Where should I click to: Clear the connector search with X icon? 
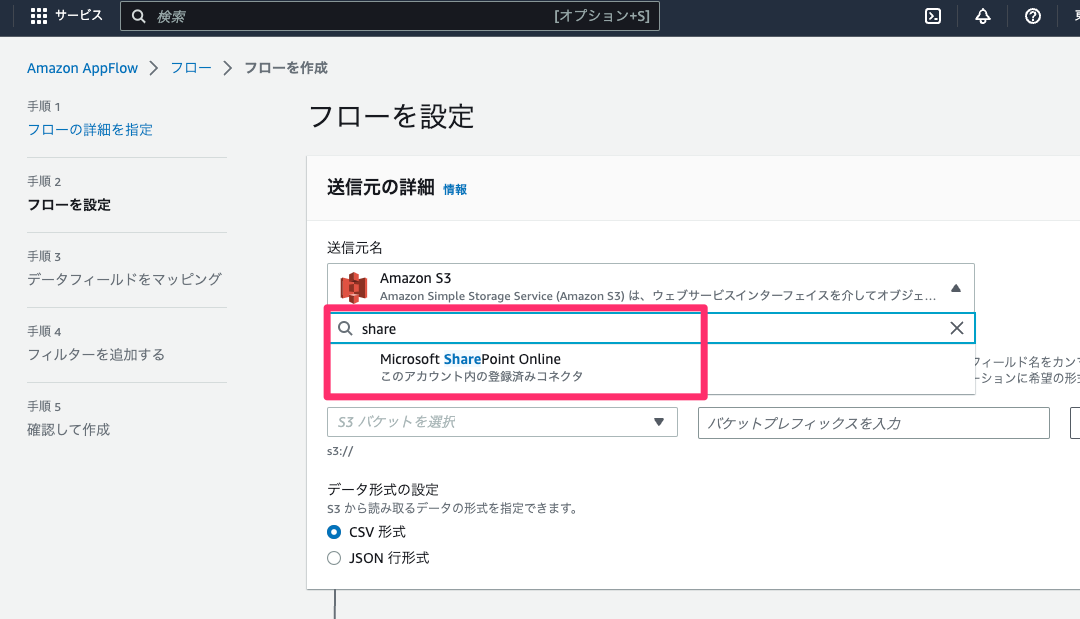(x=957, y=328)
